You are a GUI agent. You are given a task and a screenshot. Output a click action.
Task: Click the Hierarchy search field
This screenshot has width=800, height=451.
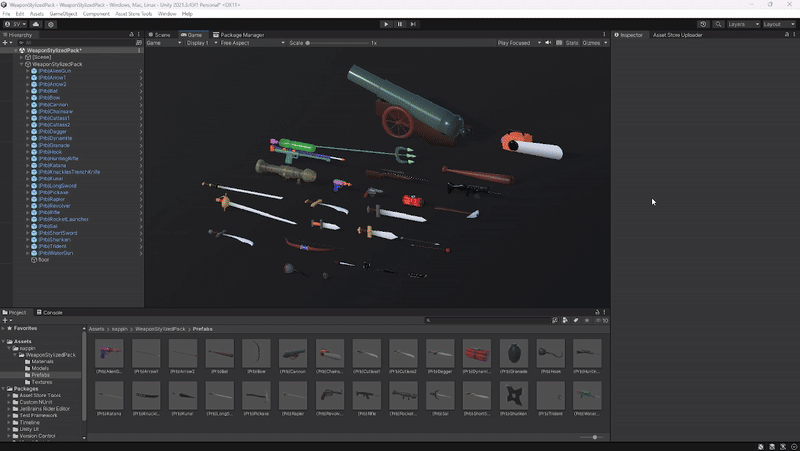click(76, 43)
